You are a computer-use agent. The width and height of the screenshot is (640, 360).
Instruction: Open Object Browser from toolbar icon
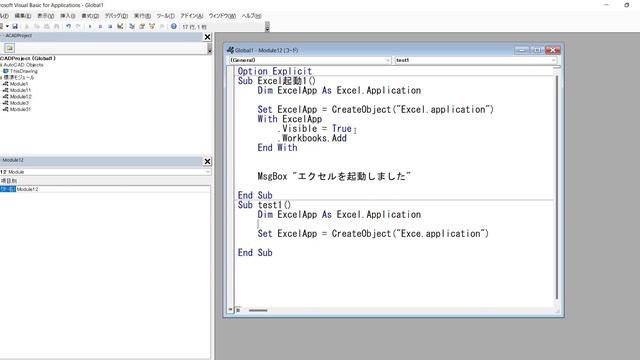tap(152, 26)
